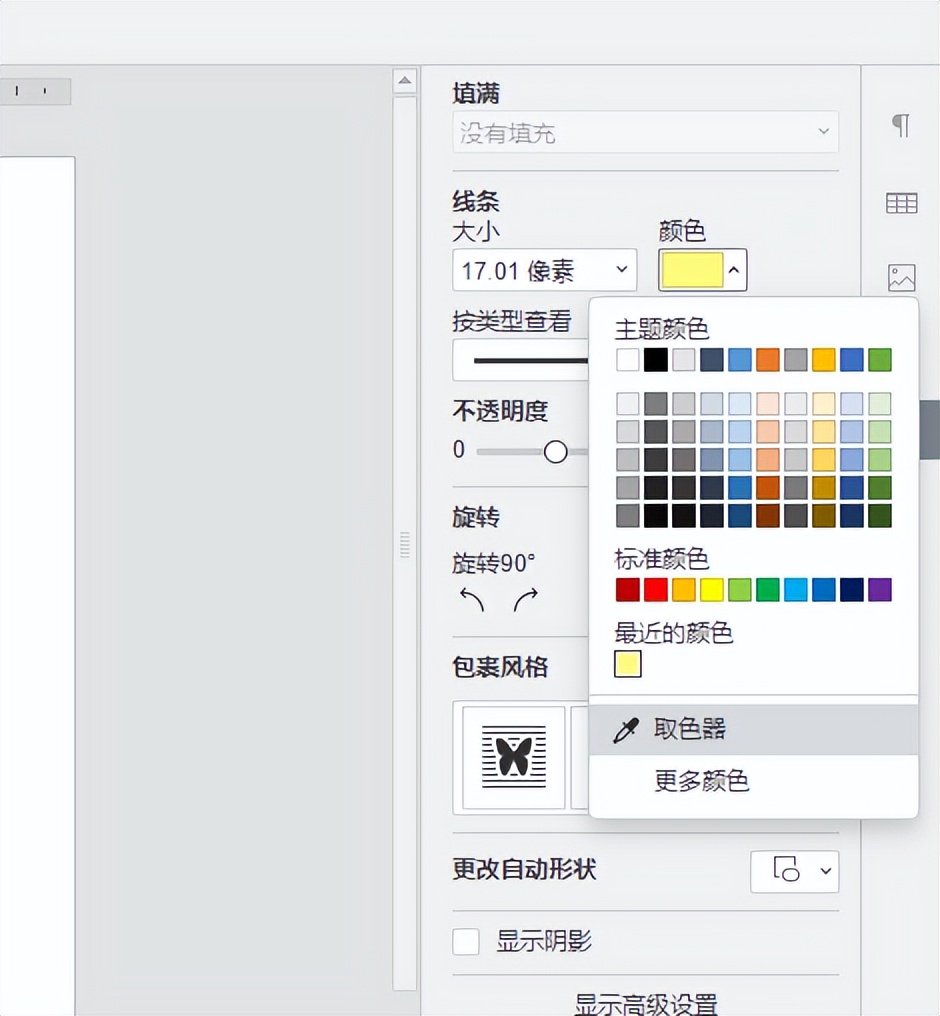Viewport: 940px width, 1016px height.
Task: Choose 更多颜色 from the color menu
Action: click(x=702, y=782)
